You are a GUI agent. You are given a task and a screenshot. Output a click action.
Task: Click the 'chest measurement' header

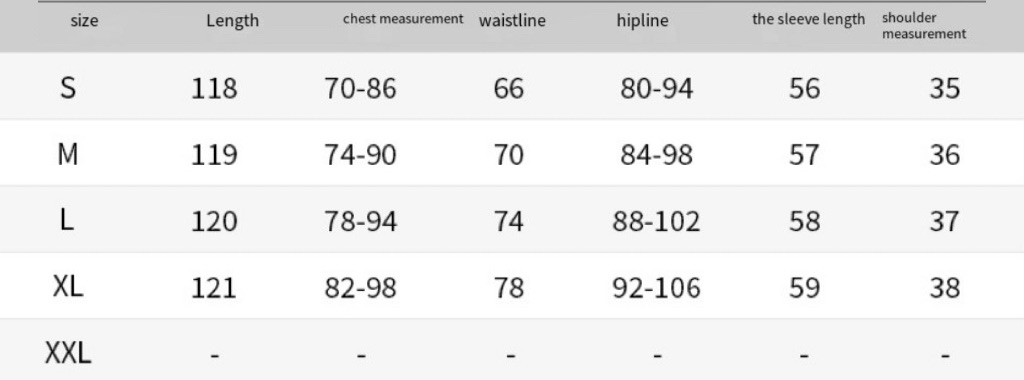click(403, 19)
